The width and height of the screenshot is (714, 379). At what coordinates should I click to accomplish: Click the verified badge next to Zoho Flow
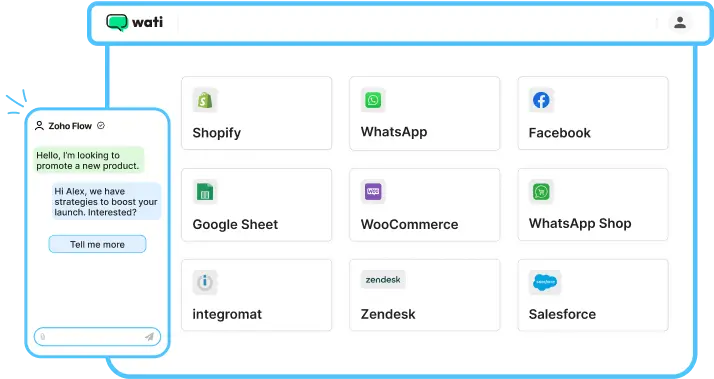pyautogui.click(x=101, y=126)
